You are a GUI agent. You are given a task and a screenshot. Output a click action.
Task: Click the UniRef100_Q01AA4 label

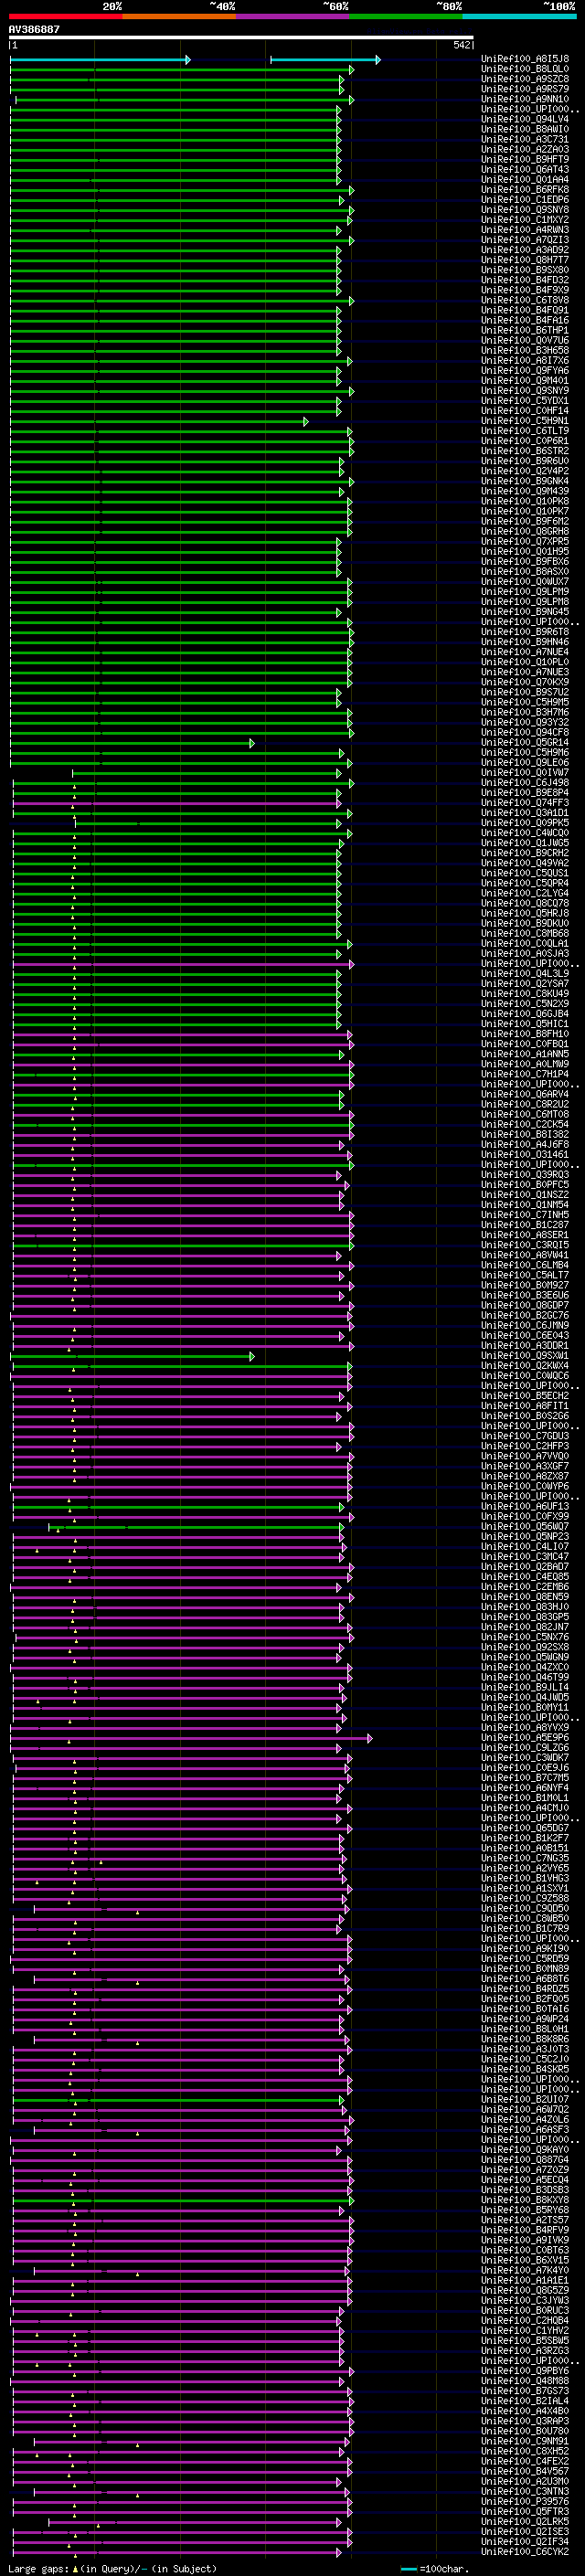[x=525, y=180]
